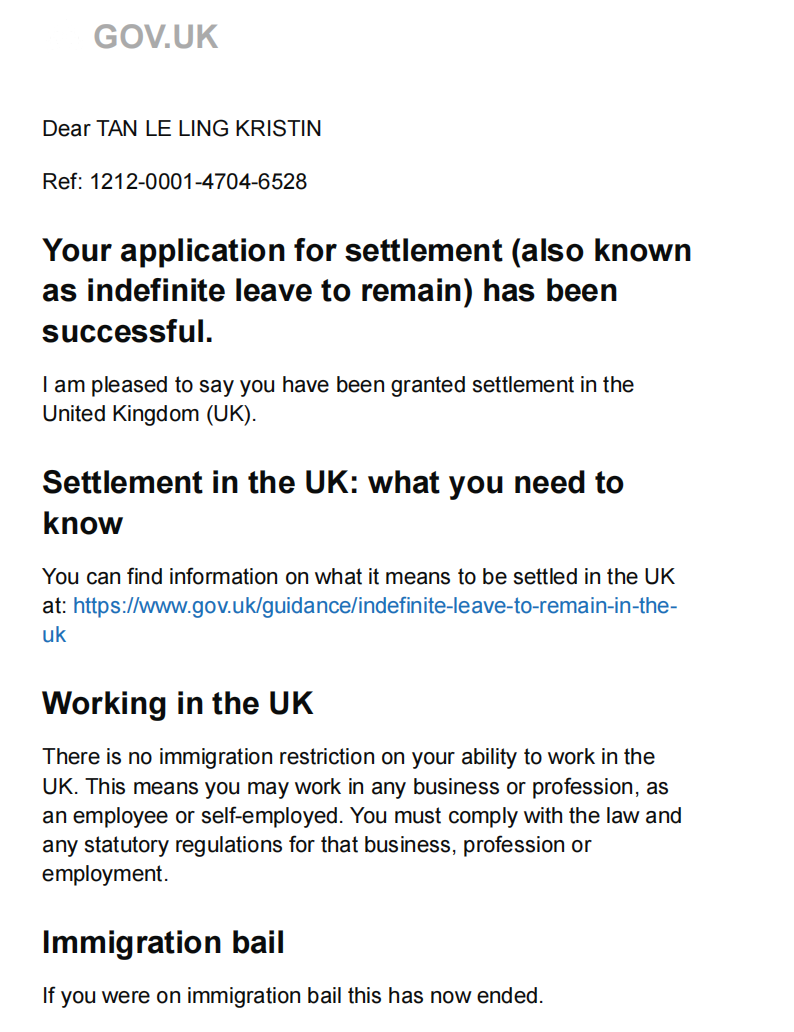Click the "Ref:" label
The image size is (794, 1032).
[x=62, y=182]
